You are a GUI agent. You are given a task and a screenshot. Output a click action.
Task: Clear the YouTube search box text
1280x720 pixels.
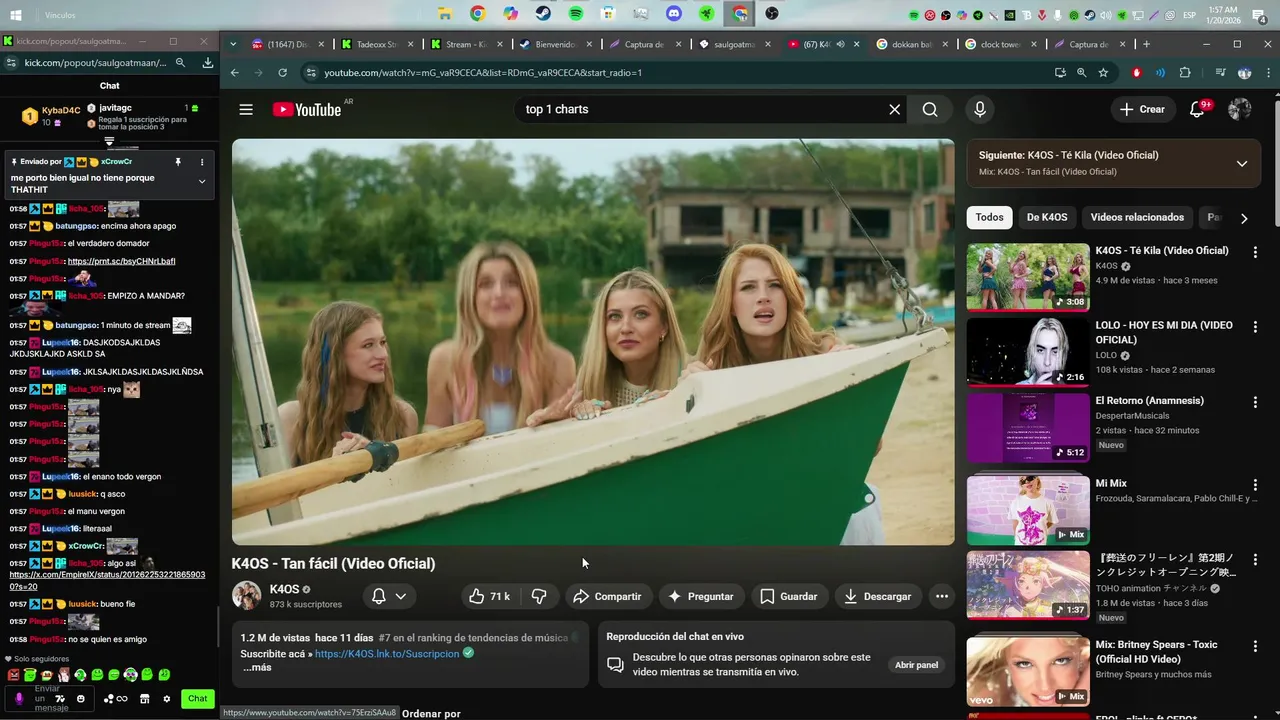click(x=894, y=109)
